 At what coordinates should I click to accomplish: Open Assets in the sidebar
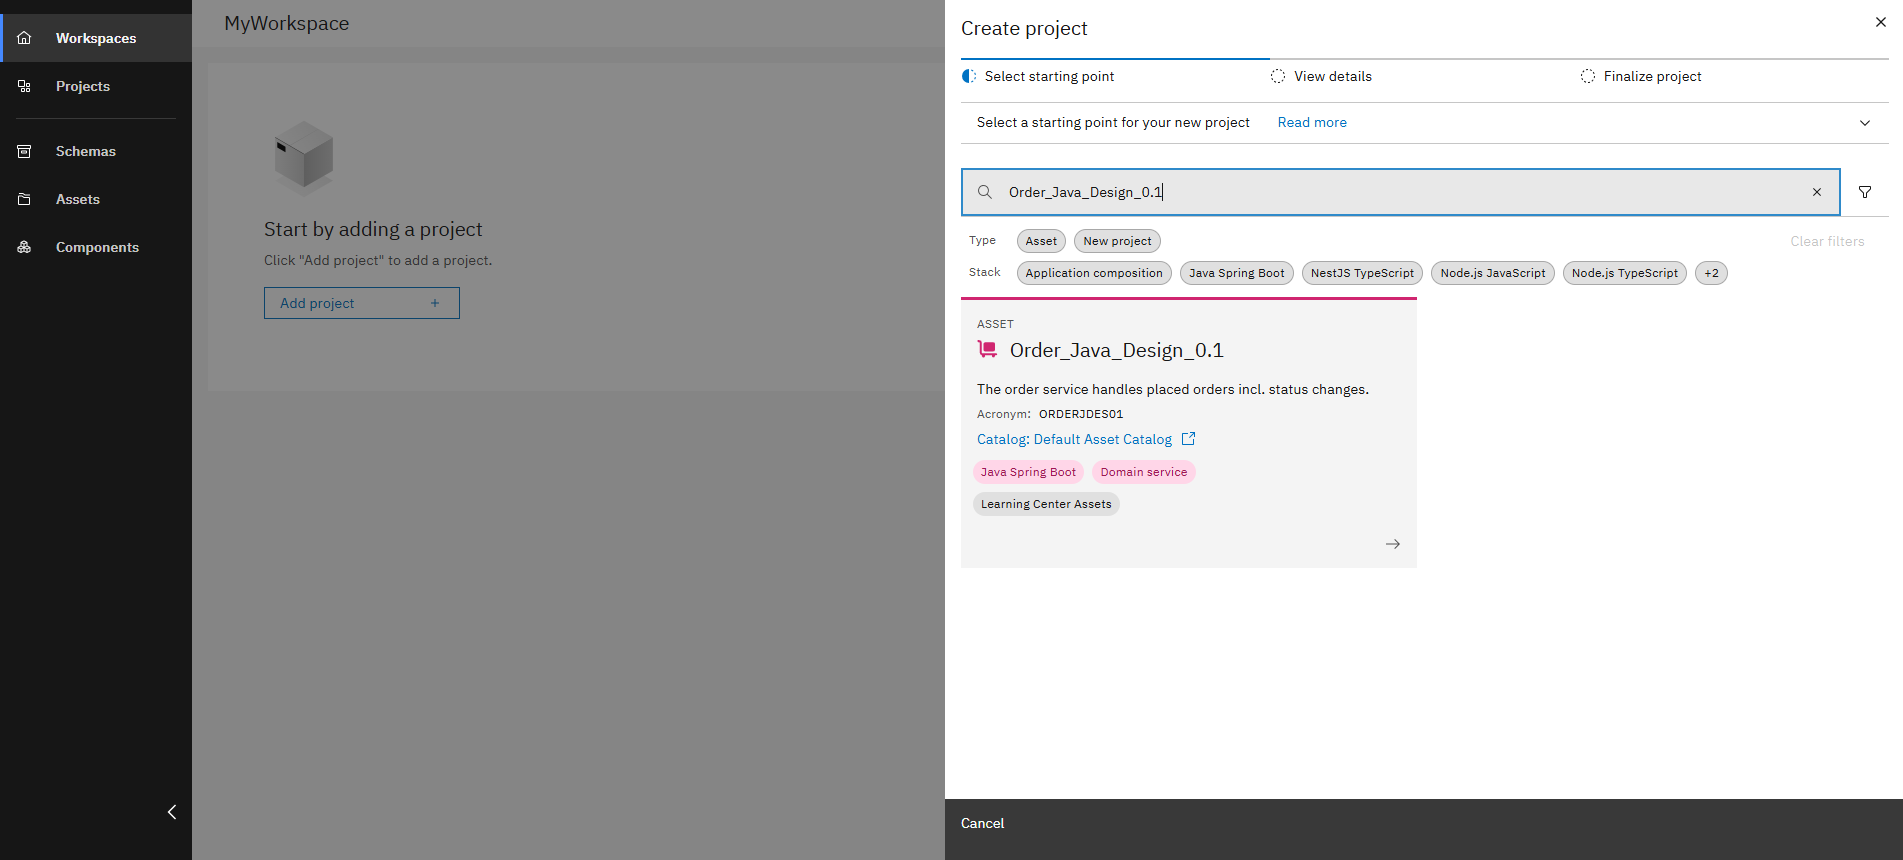(96, 199)
